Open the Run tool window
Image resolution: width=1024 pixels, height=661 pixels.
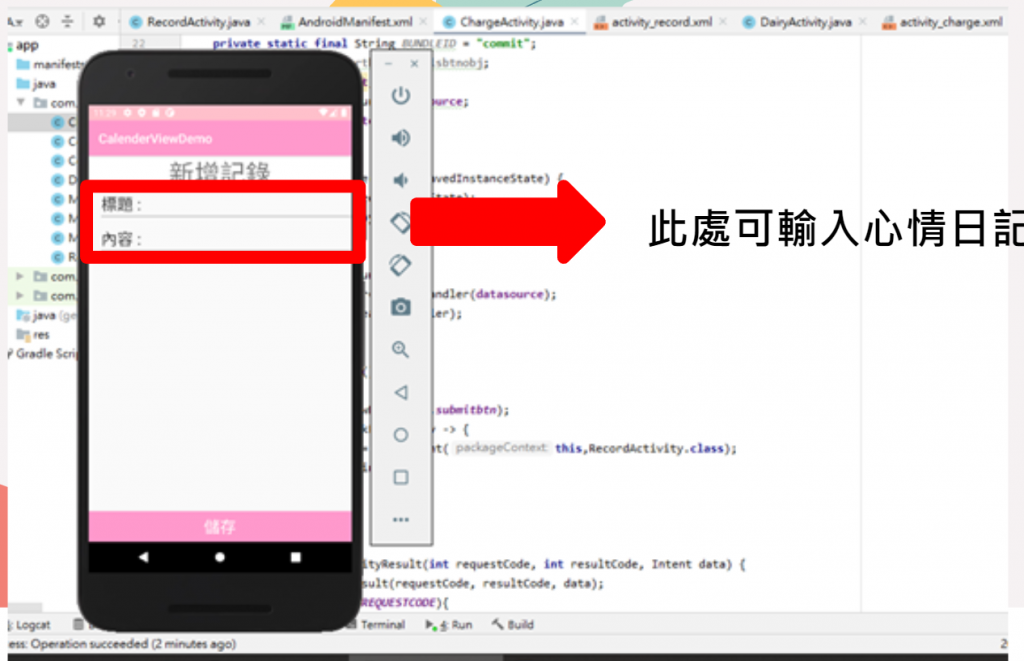point(449,625)
